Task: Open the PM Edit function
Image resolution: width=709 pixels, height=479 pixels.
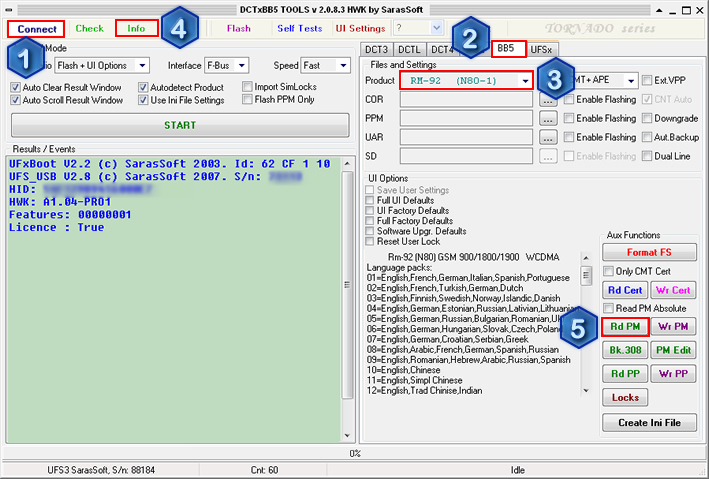Action: click(673, 350)
